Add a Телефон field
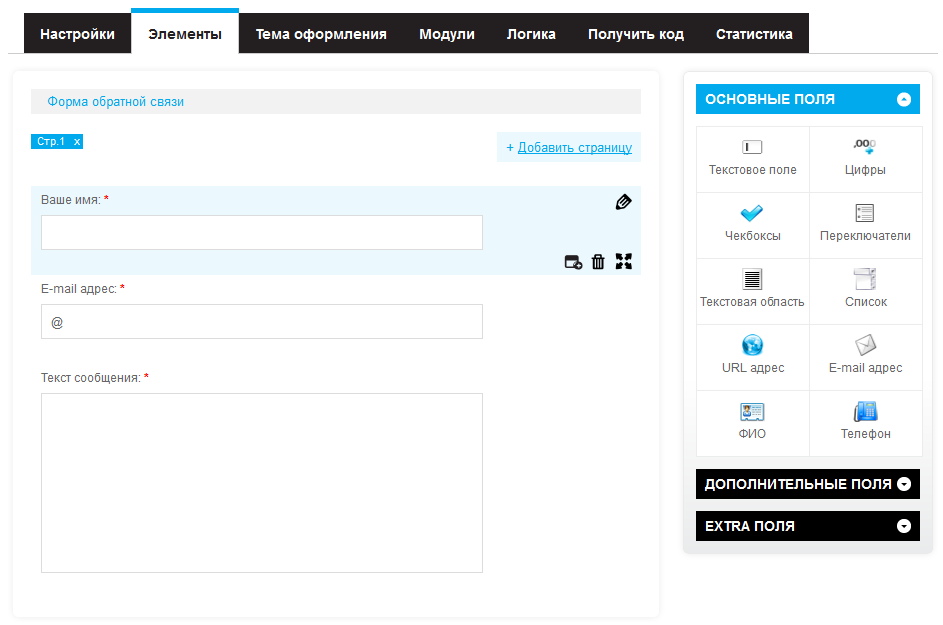Screen dimensions: 943x625 [865, 423]
